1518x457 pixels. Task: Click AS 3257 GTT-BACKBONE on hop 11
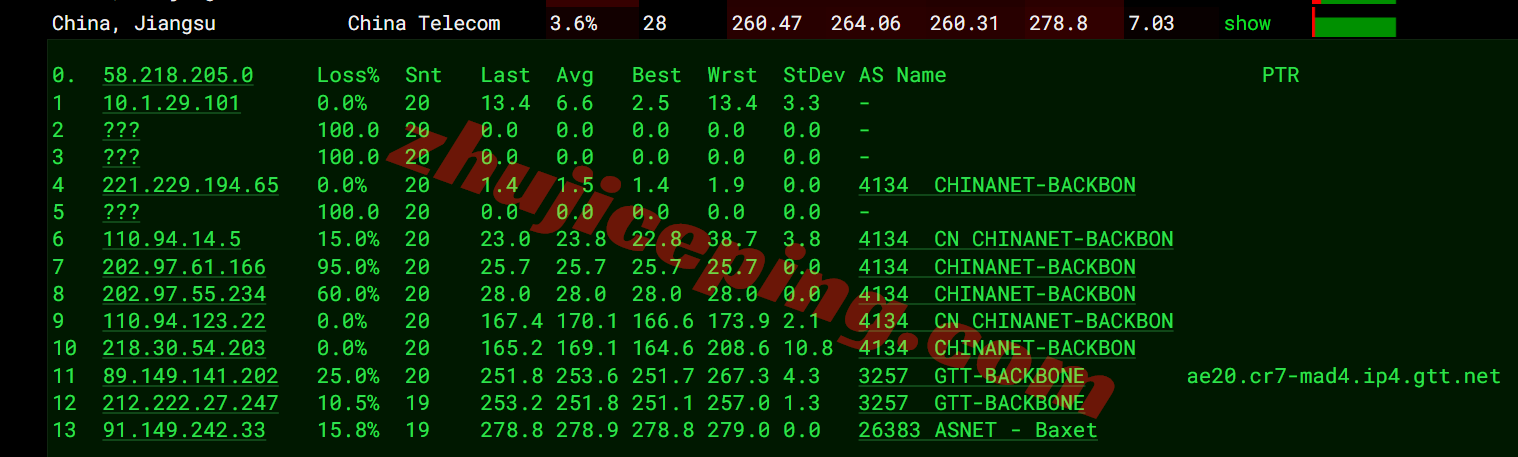[972, 376]
